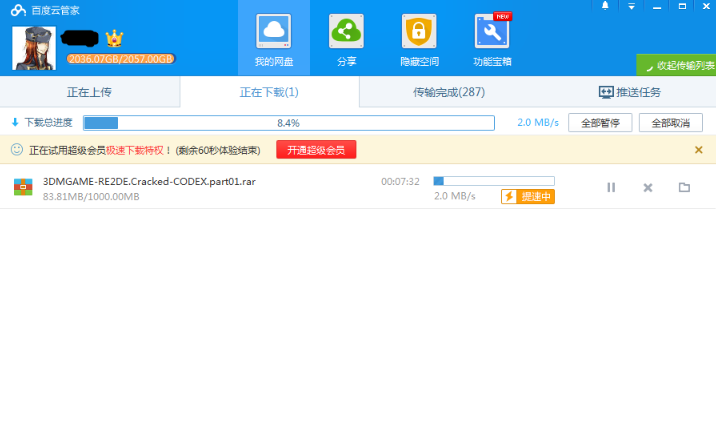Click the 推送任务 monitor icon
Viewport: 716px width, 446px height.
pyautogui.click(x=606, y=92)
